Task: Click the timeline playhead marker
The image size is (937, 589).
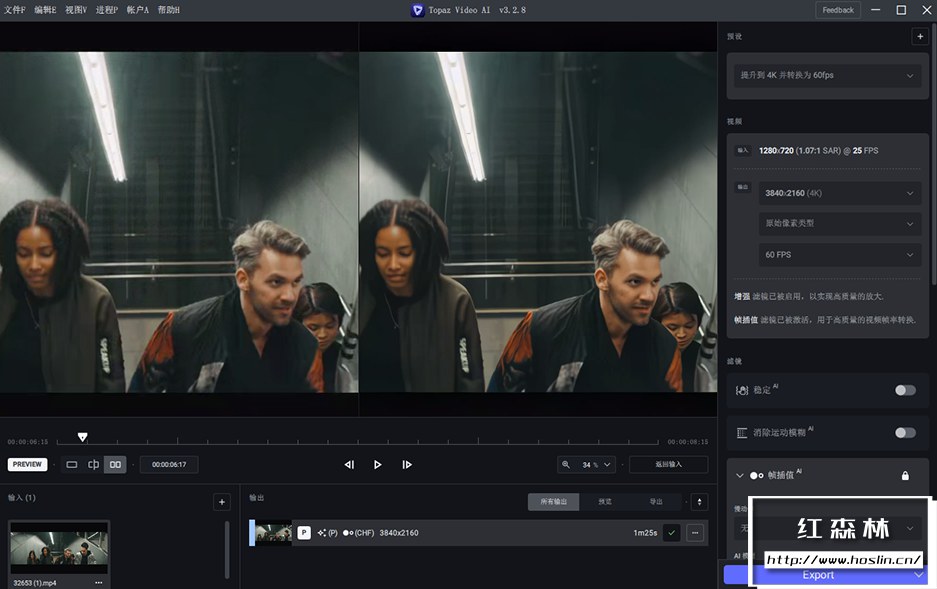Action: (83, 437)
